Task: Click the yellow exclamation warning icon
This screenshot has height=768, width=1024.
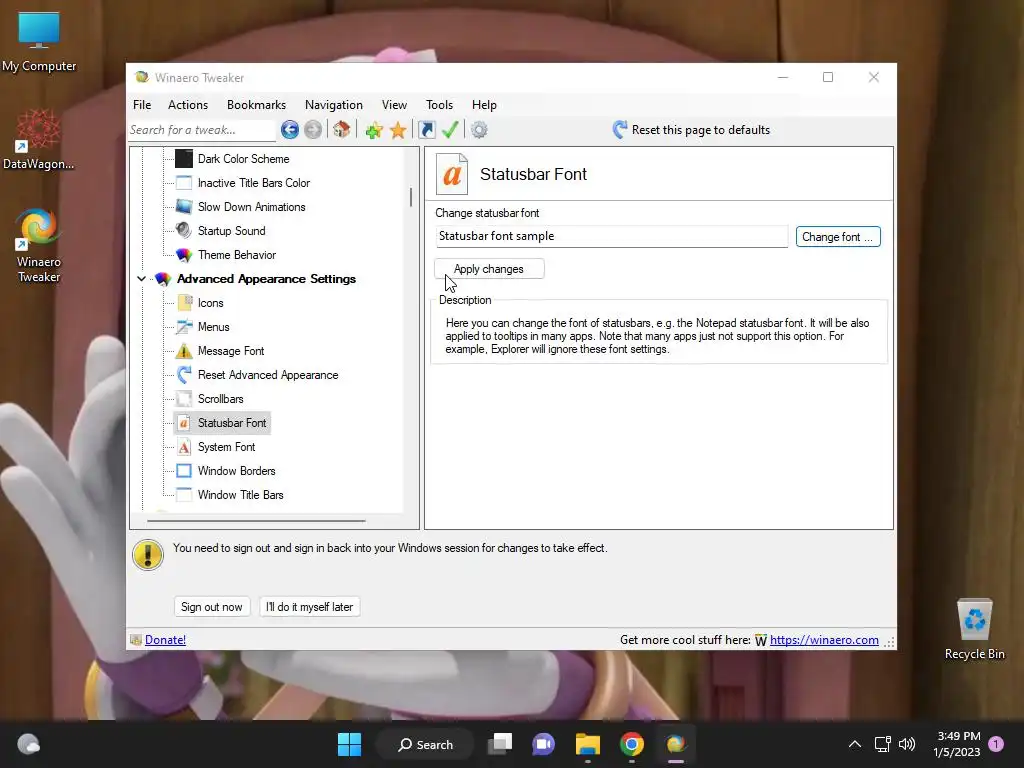Action: tap(148, 555)
